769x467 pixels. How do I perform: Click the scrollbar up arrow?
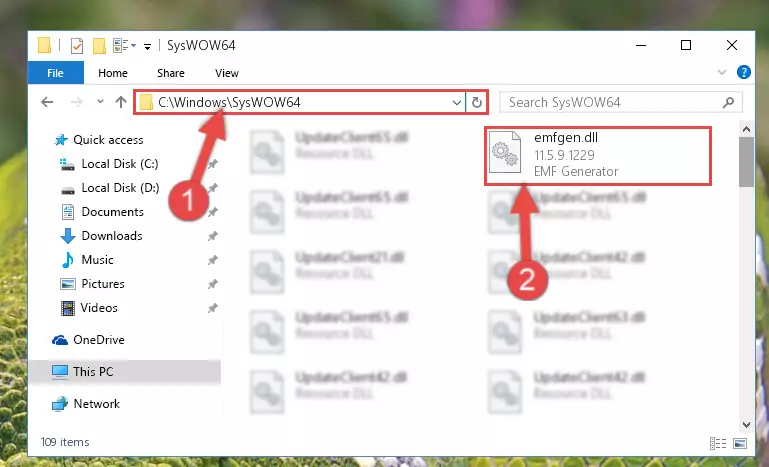click(746, 130)
